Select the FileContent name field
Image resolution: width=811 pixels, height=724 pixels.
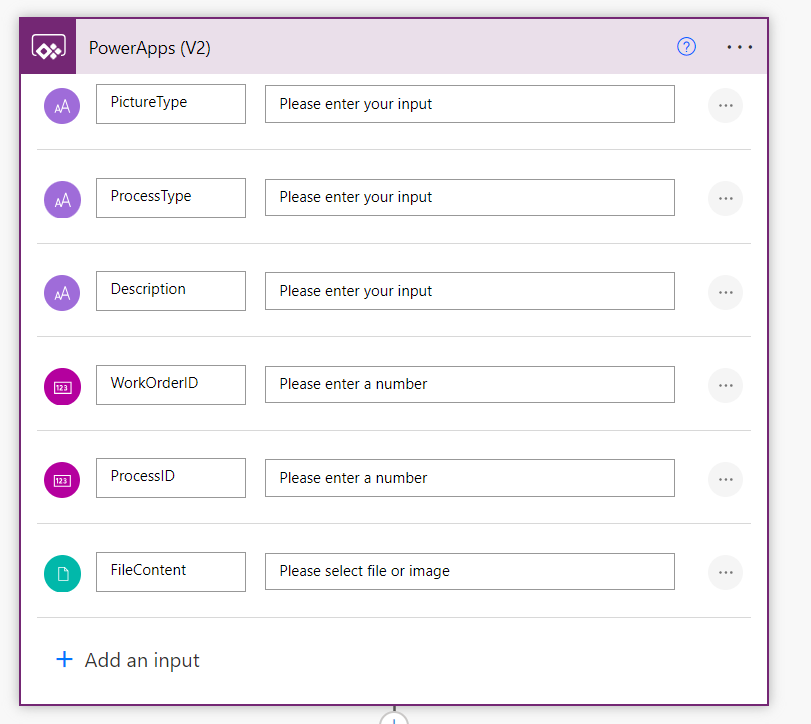coord(171,572)
